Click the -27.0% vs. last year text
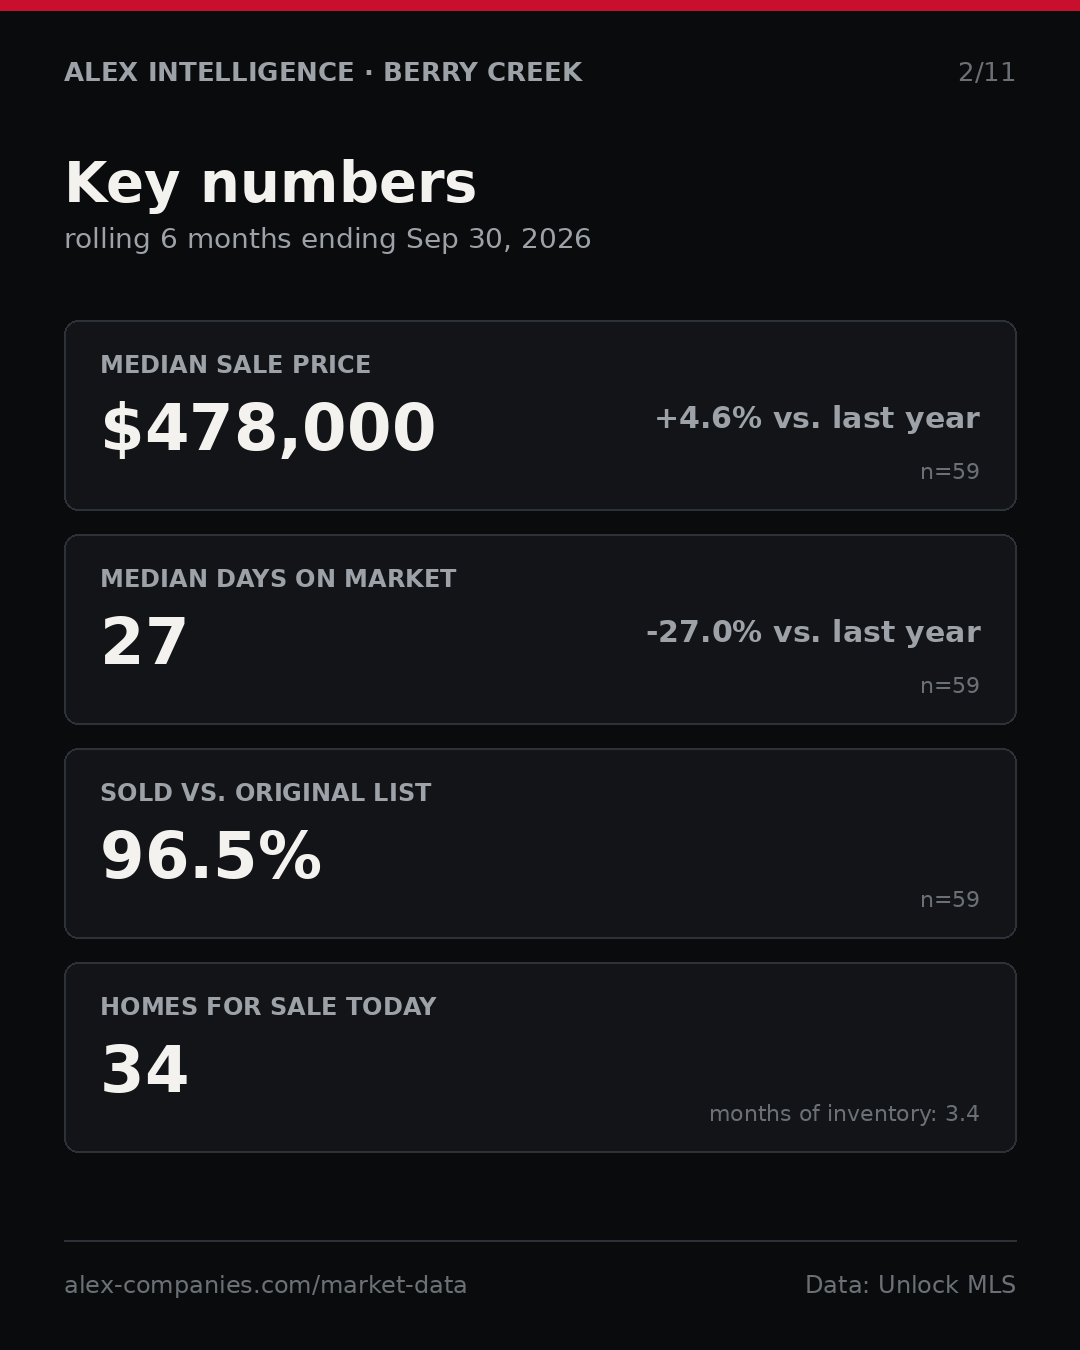 [x=813, y=632]
